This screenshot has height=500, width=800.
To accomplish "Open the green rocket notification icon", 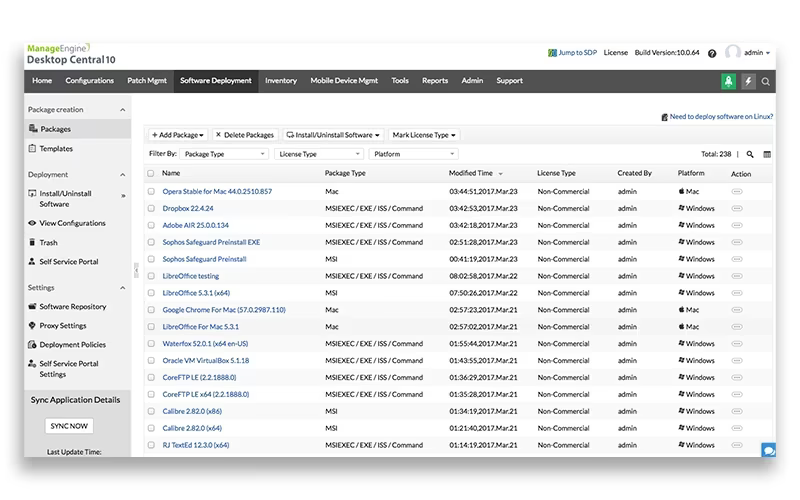I will (728, 81).
